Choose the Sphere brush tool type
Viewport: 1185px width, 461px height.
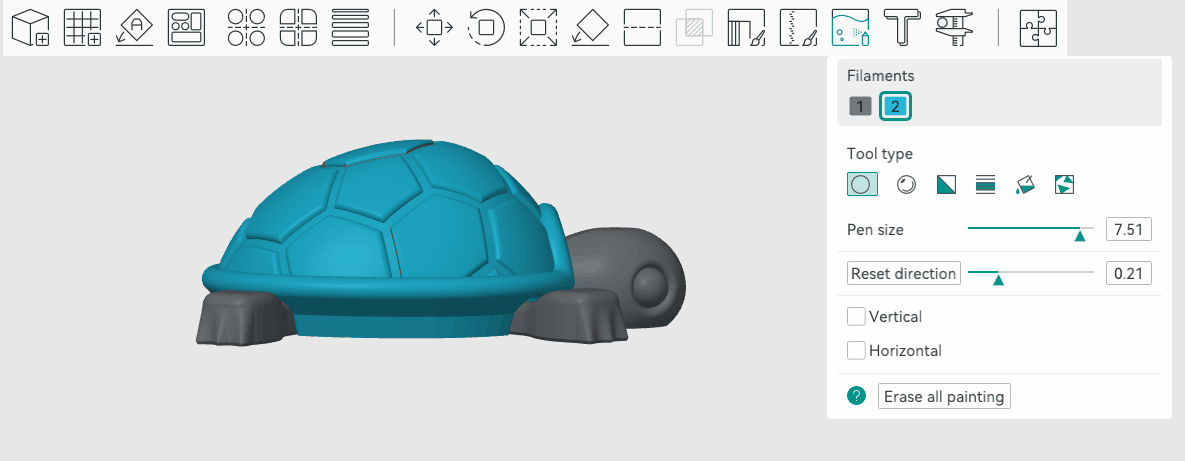906,184
